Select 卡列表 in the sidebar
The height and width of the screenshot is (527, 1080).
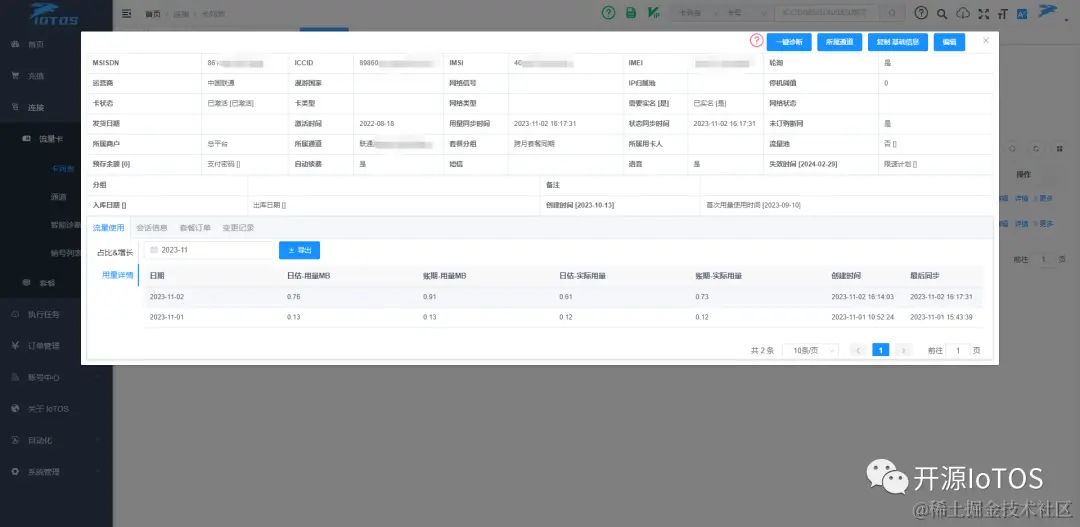click(63, 168)
